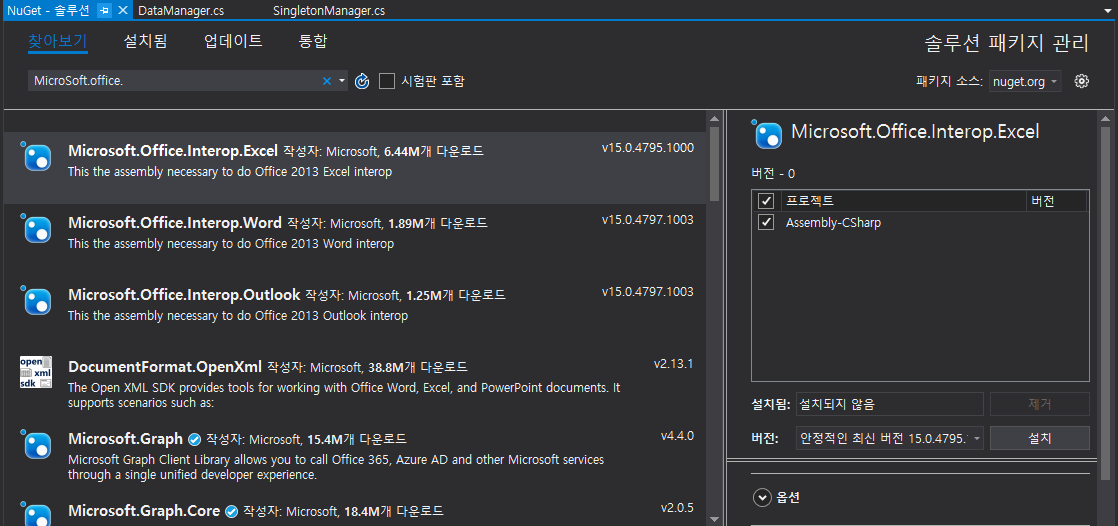Click Microsoft.Graph package icon
The width and height of the screenshot is (1118, 526).
pos(37,444)
